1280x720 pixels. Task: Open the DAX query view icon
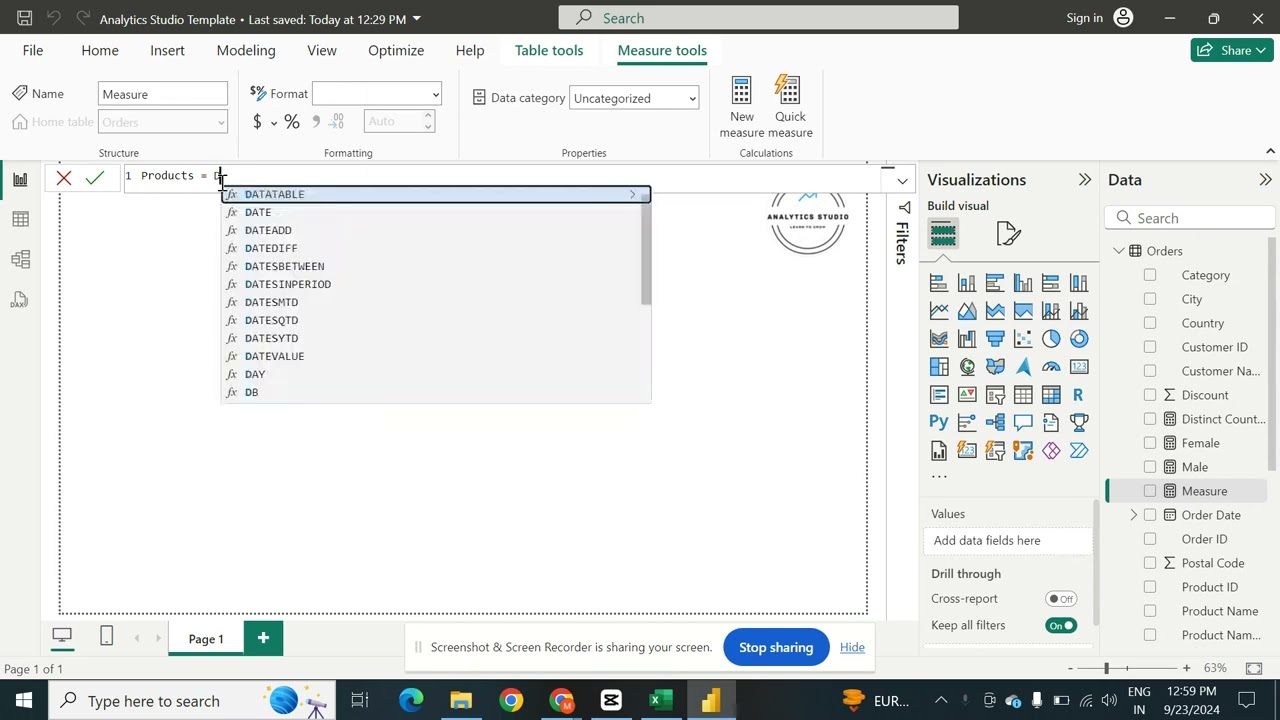(20, 300)
